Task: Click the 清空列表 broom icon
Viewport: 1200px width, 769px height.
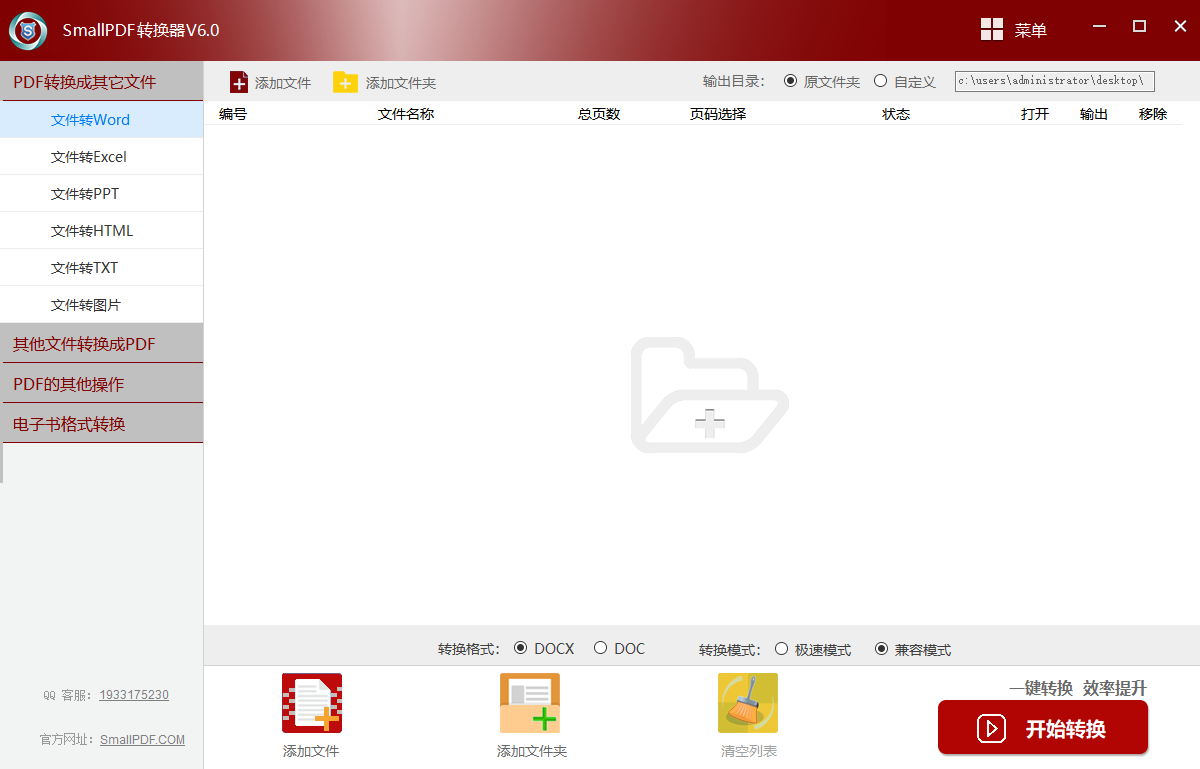Action: point(748,703)
